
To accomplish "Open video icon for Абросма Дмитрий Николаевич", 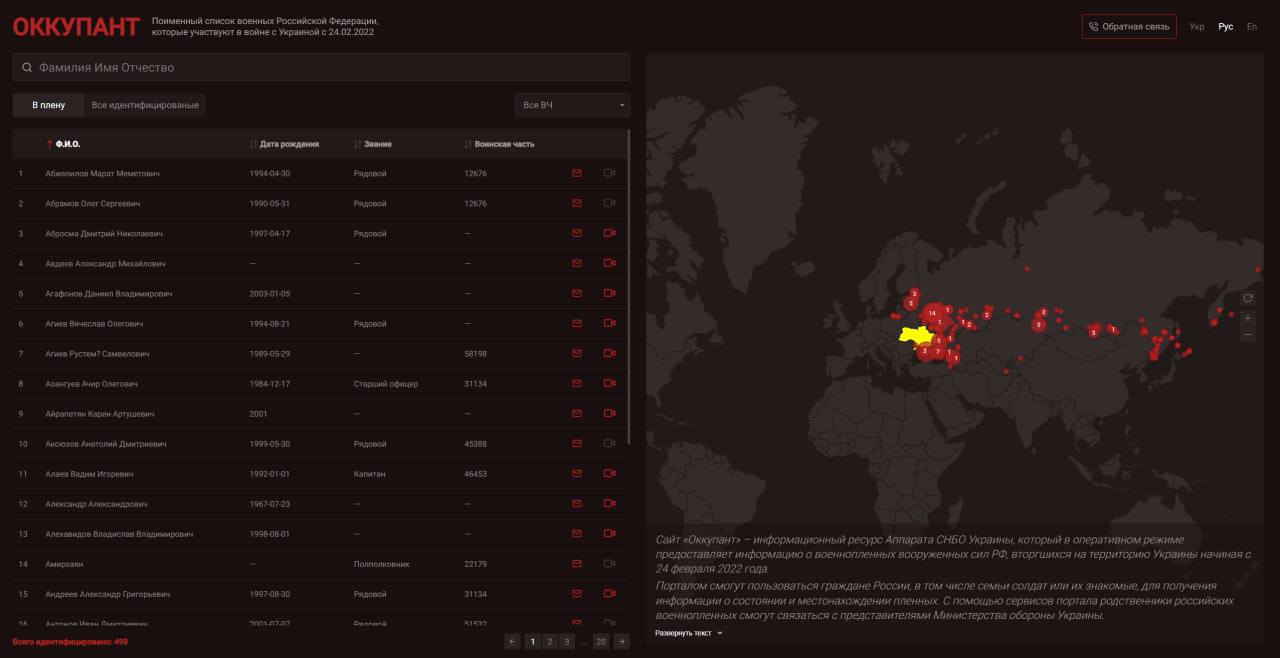I will [x=609, y=233].
